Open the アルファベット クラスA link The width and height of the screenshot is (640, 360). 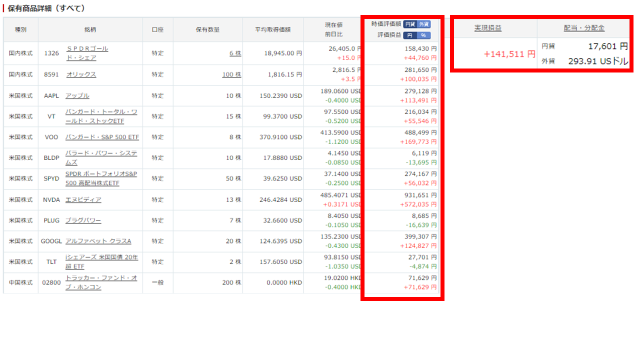coord(98,241)
